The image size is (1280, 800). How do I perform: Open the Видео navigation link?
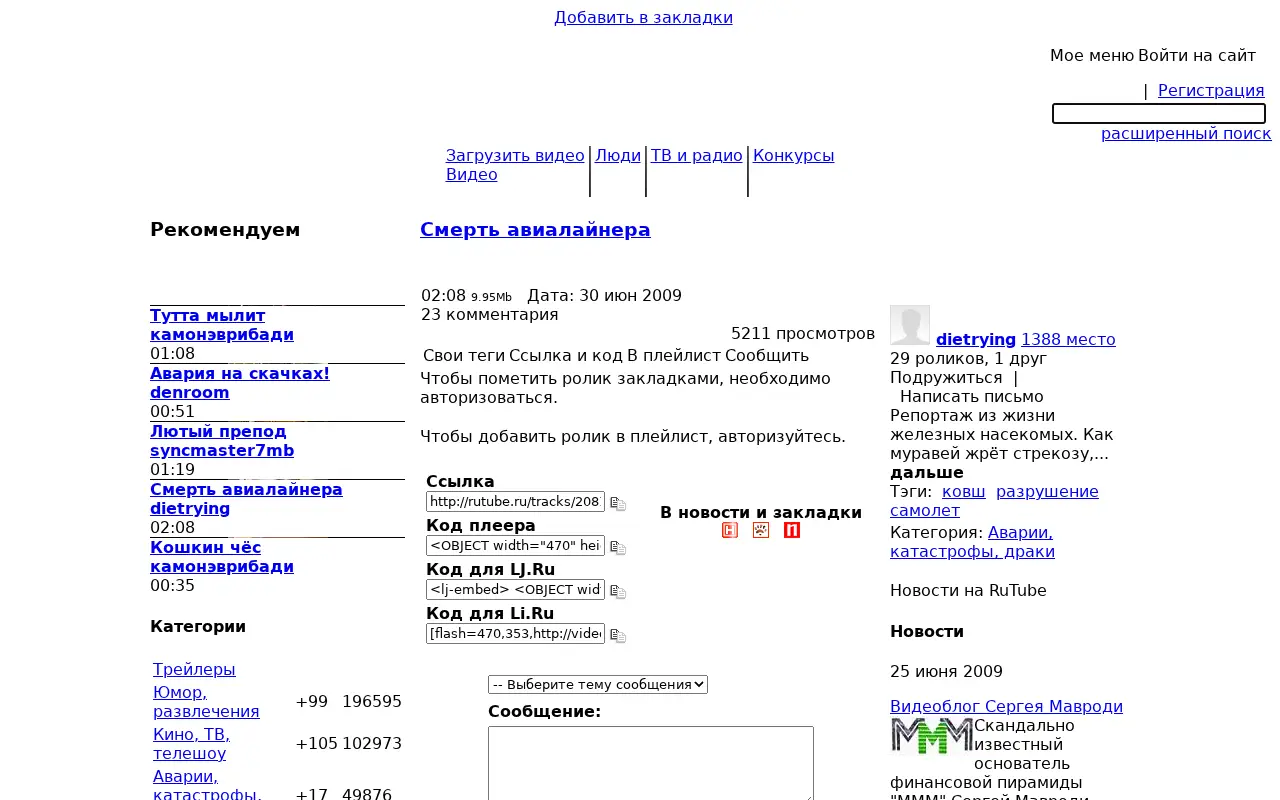(472, 175)
